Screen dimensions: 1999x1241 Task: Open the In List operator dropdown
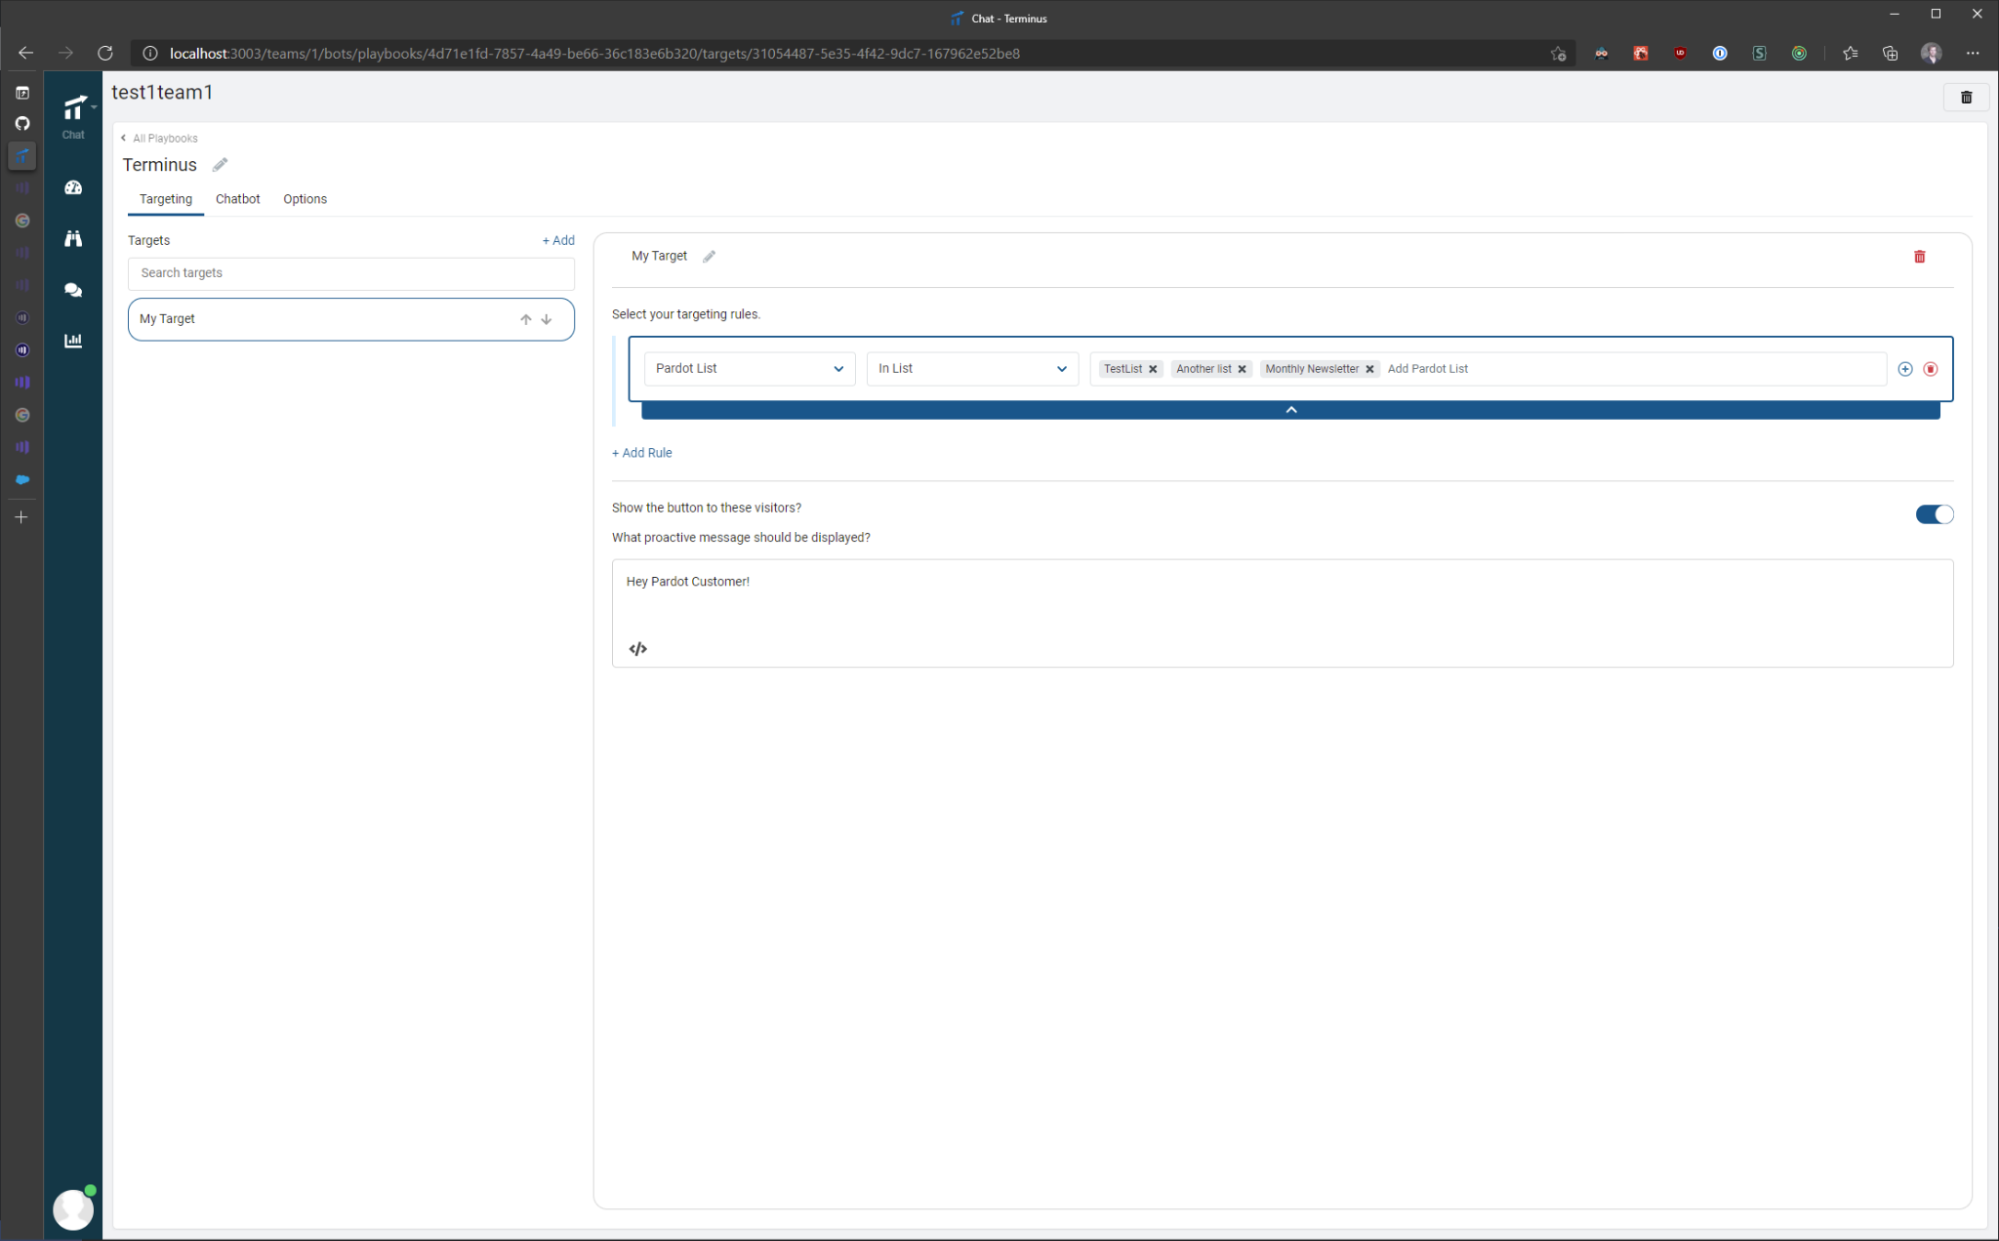pyautogui.click(x=972, y=369)
